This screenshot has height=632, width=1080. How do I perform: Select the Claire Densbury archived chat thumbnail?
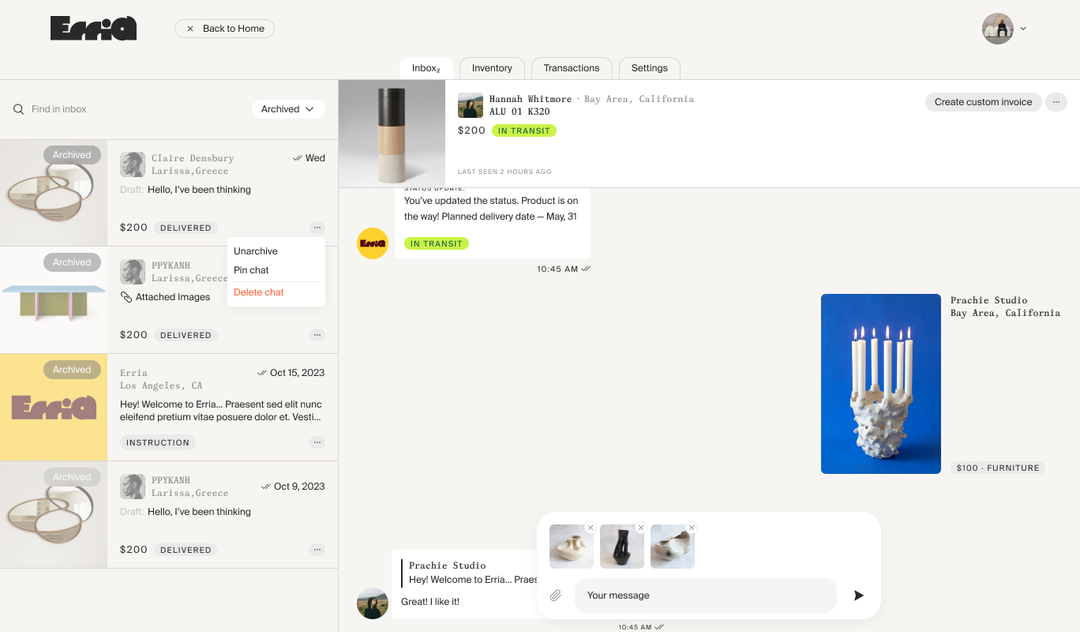pos(54,193)
